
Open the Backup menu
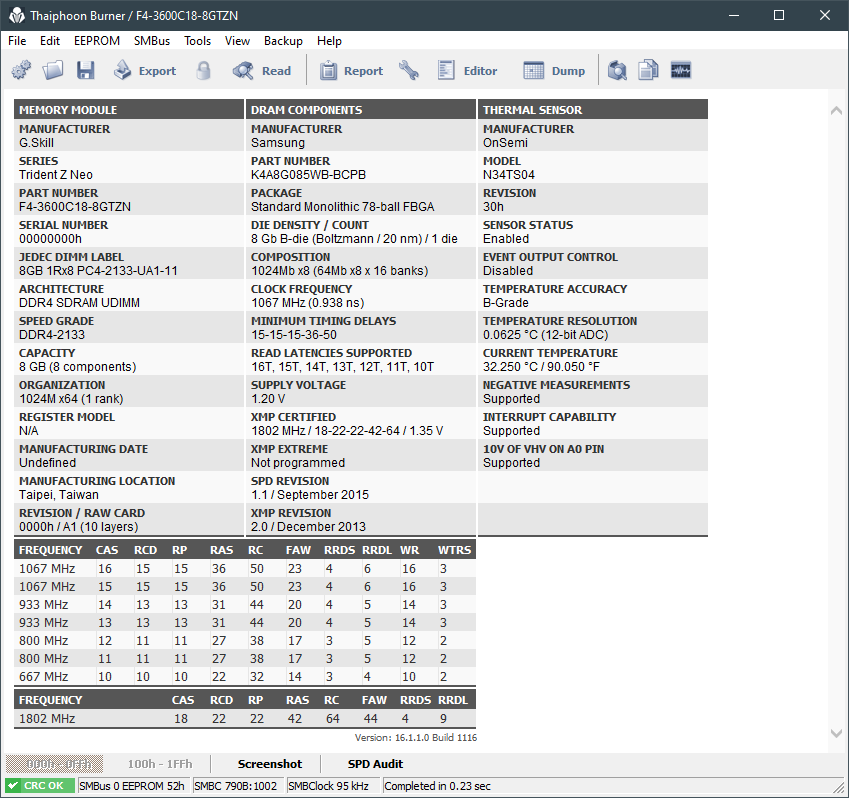pos(283,41)
